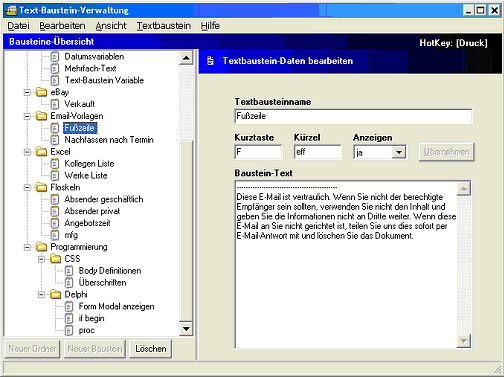Click the Neuer Ordner button
The height and width of the screenshot is (377, 504).
[32, 349]
